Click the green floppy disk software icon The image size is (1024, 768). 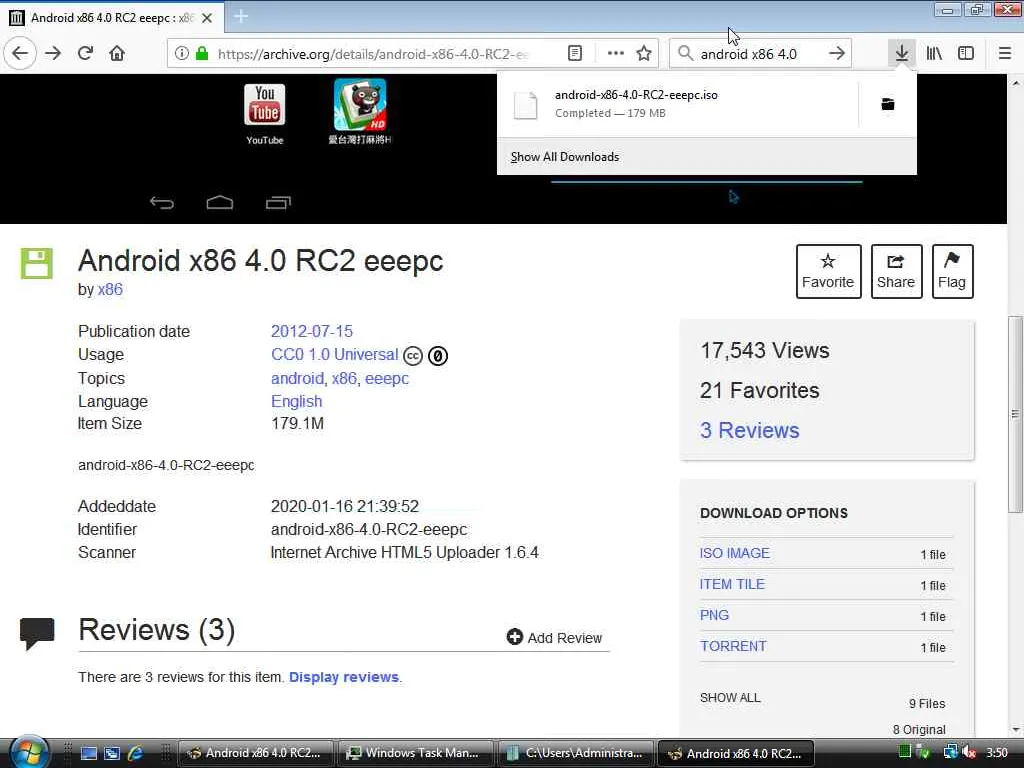pyautogui.click(x=37, y=263)
